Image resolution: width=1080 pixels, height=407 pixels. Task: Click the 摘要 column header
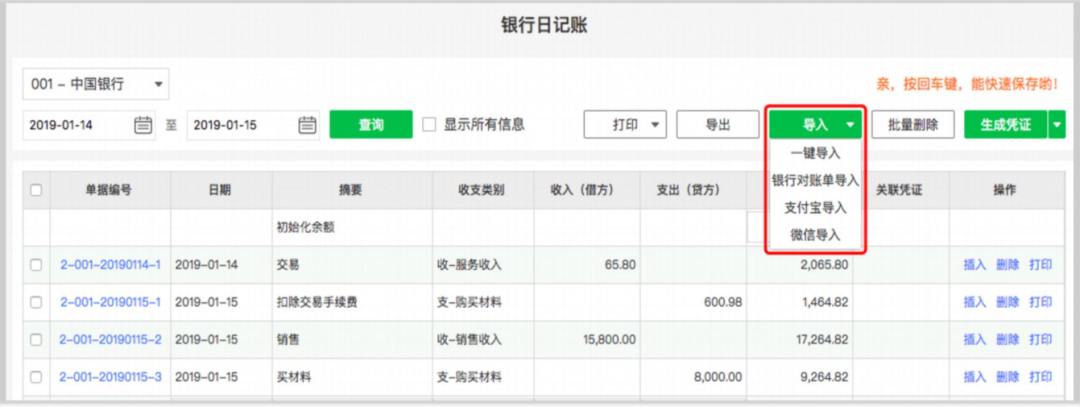coord(351,190)
